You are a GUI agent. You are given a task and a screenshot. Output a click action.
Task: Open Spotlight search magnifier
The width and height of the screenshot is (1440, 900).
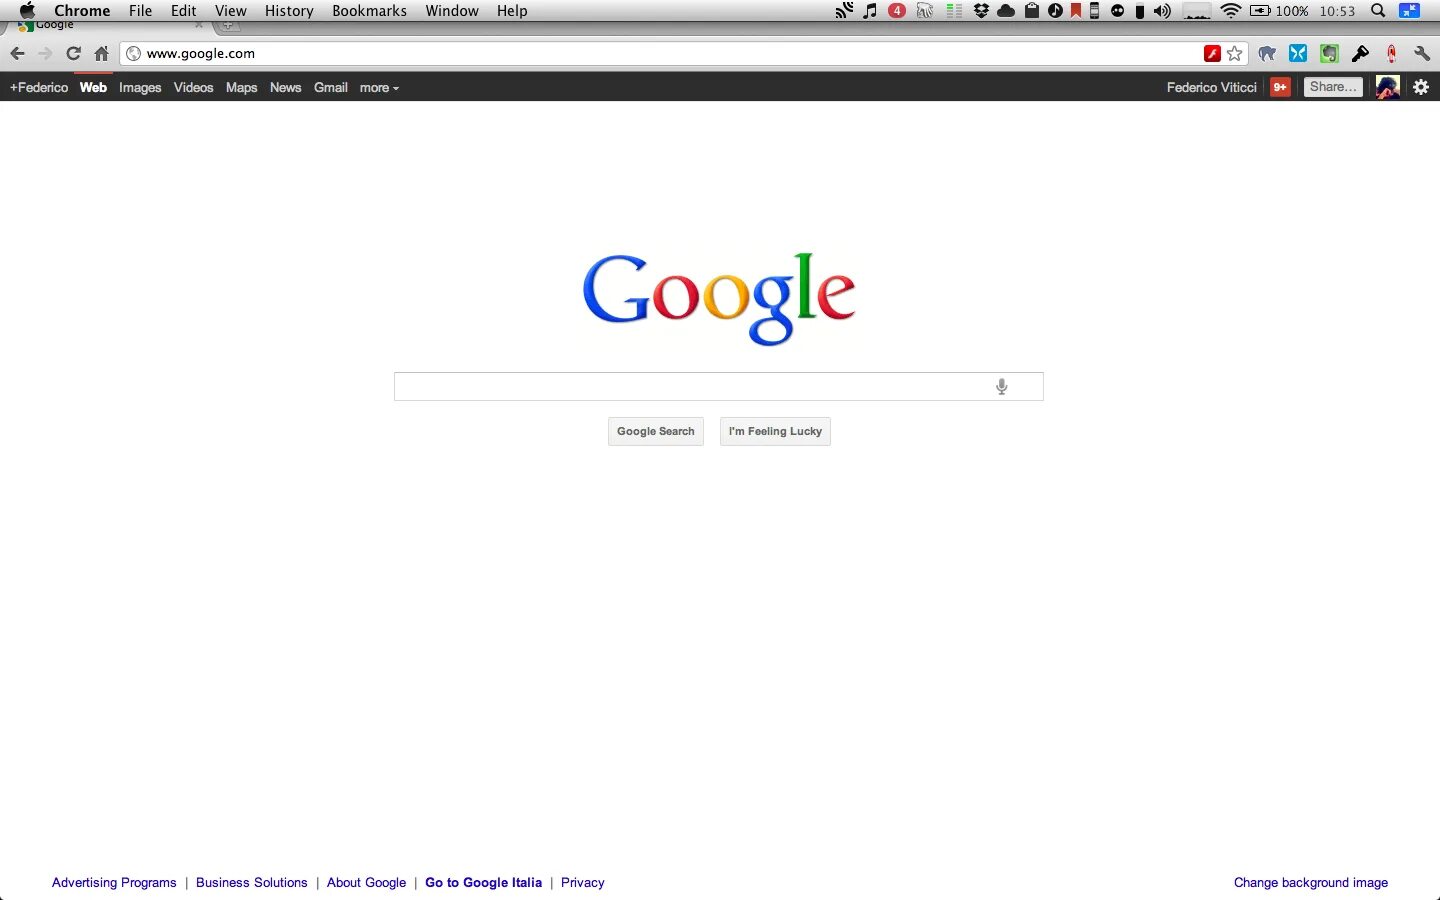tap(1378, 11)
